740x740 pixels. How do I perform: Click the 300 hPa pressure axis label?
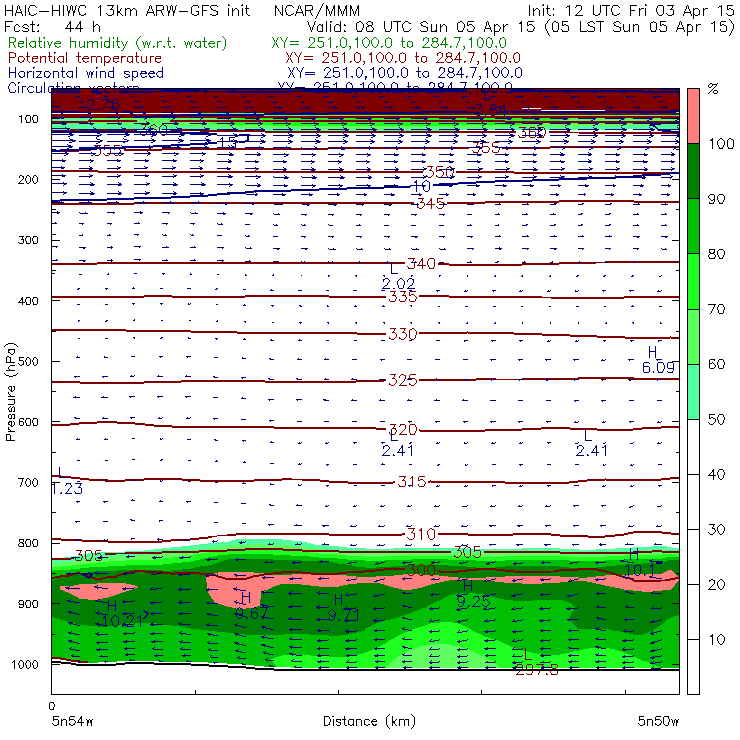tap(28, 240)
